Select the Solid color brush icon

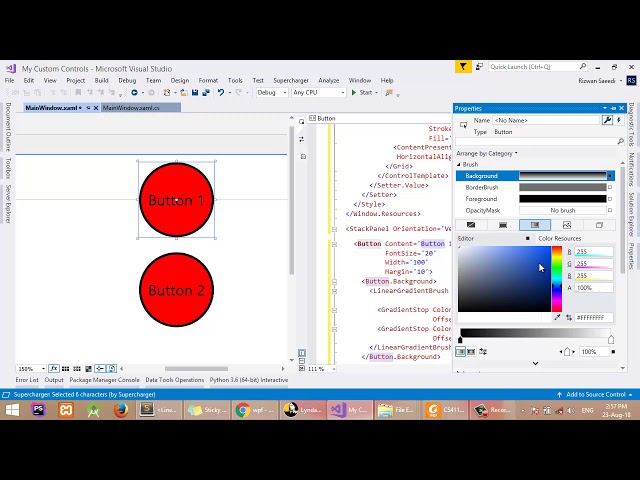pos(503,225)
